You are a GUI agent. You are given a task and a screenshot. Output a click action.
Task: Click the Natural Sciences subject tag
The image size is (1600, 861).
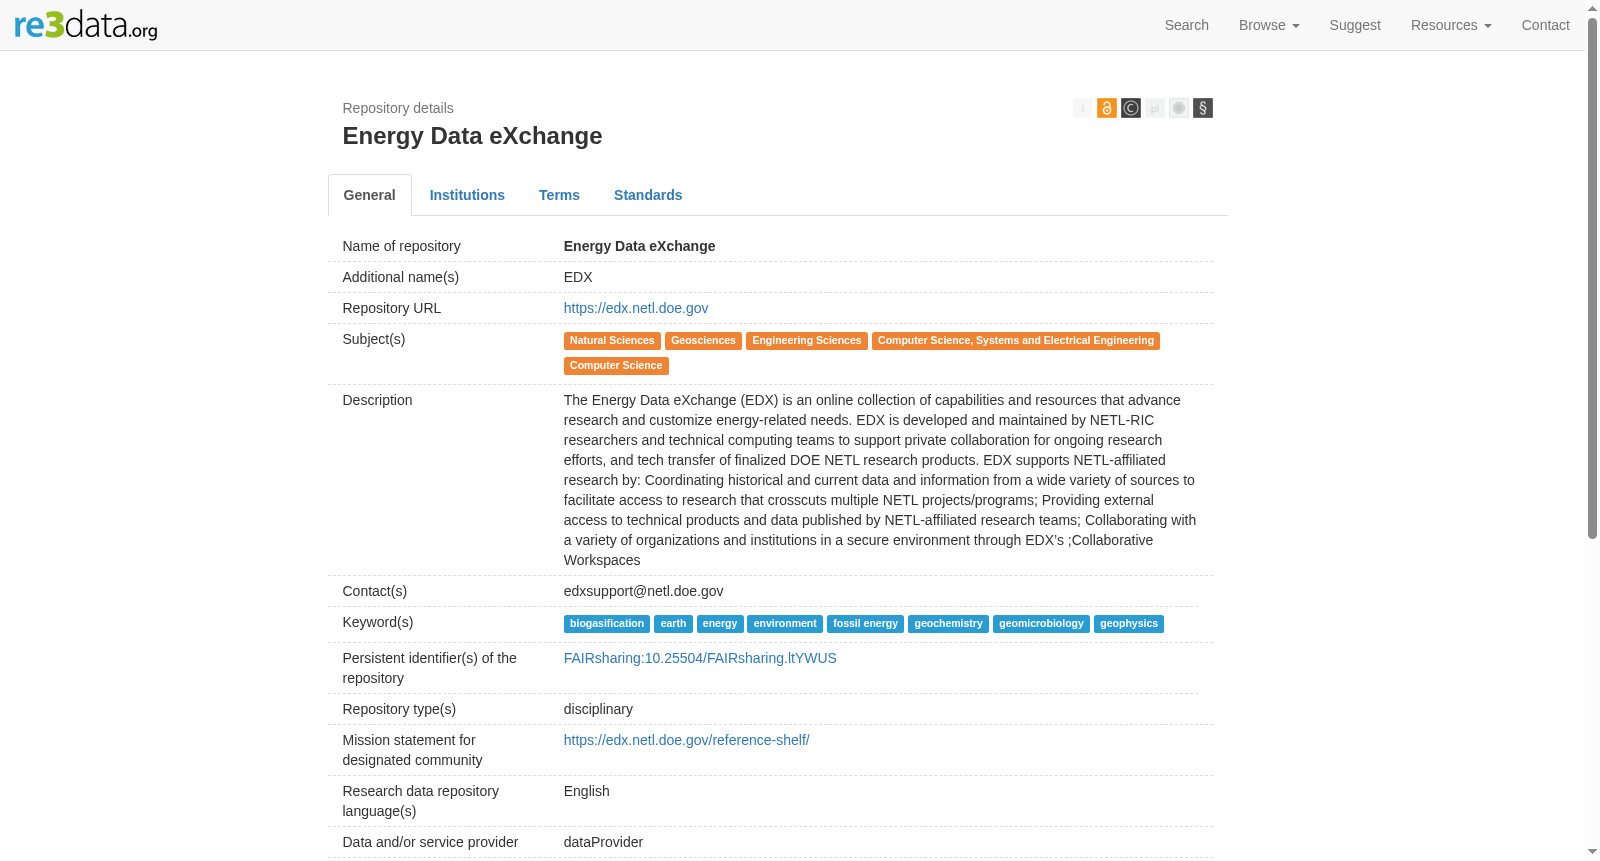pyautogui.click(x=612, y=341)
